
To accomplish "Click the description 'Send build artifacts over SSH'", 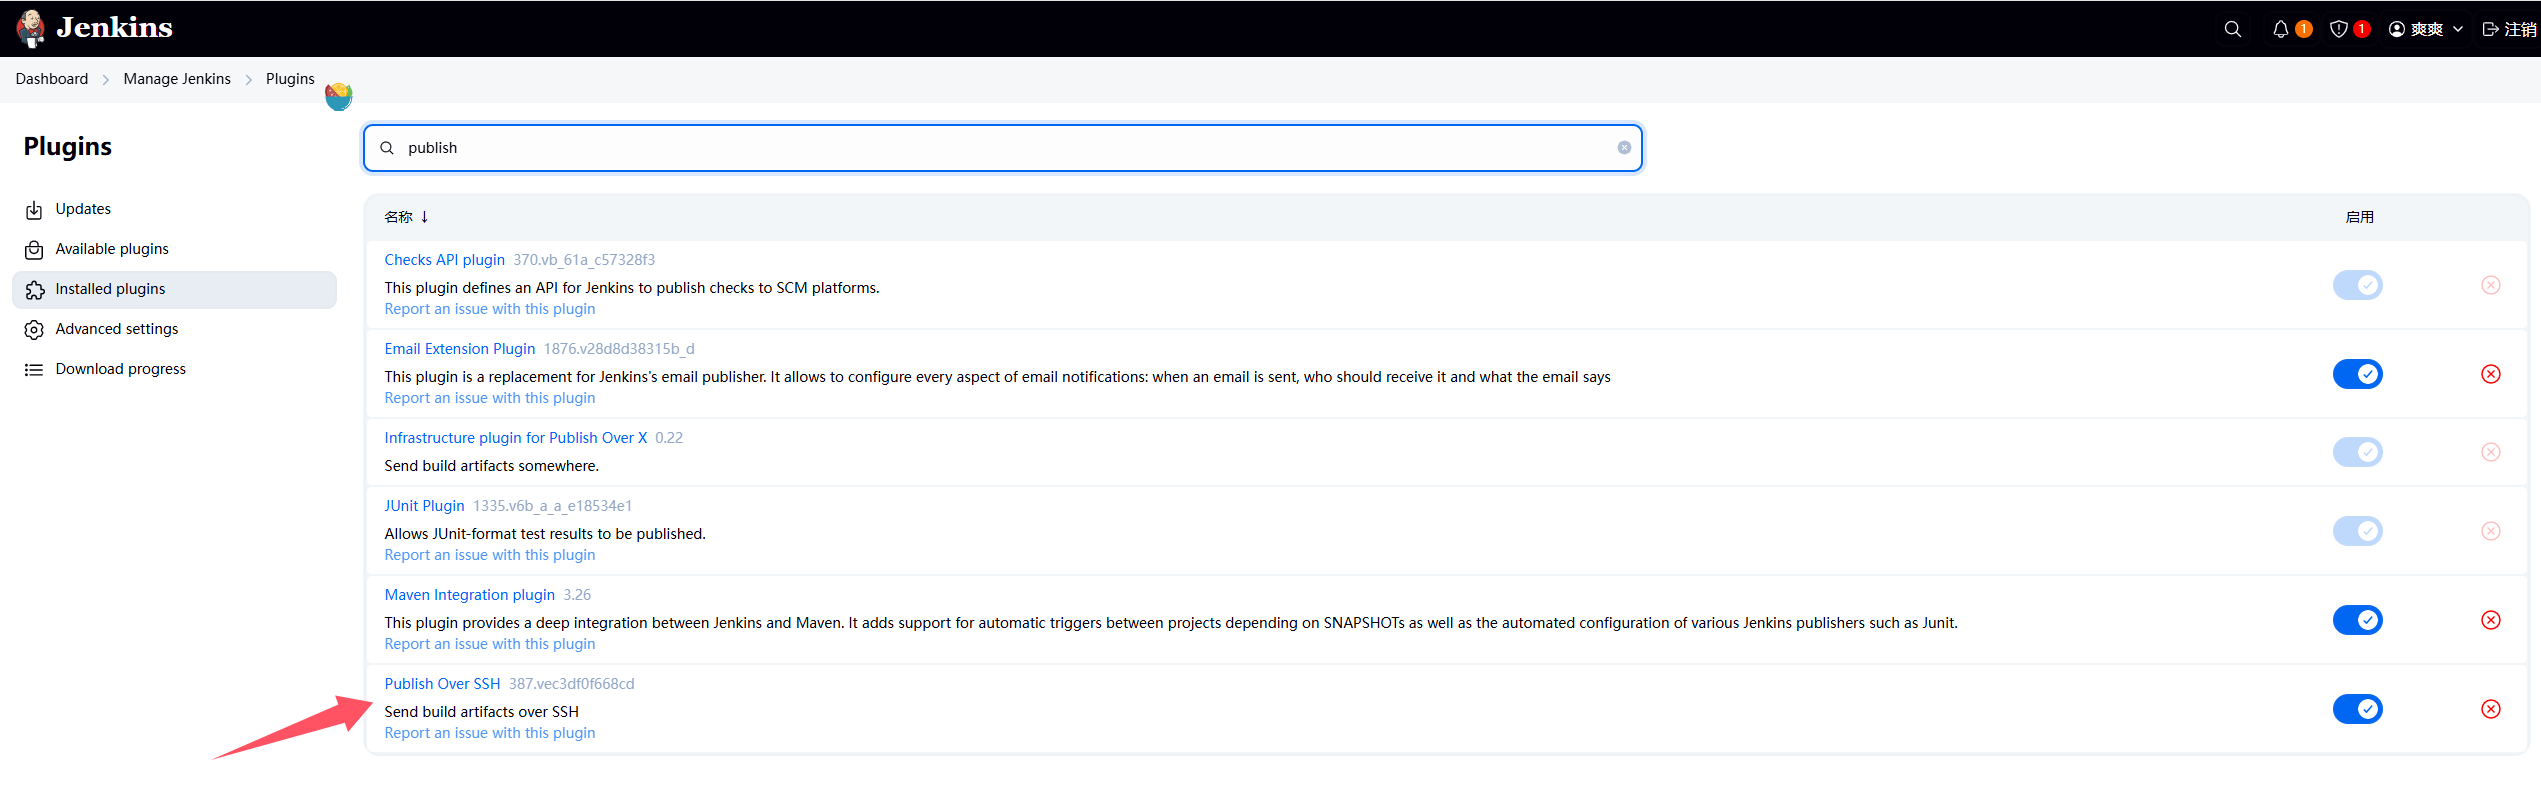I will click(482, 712).
